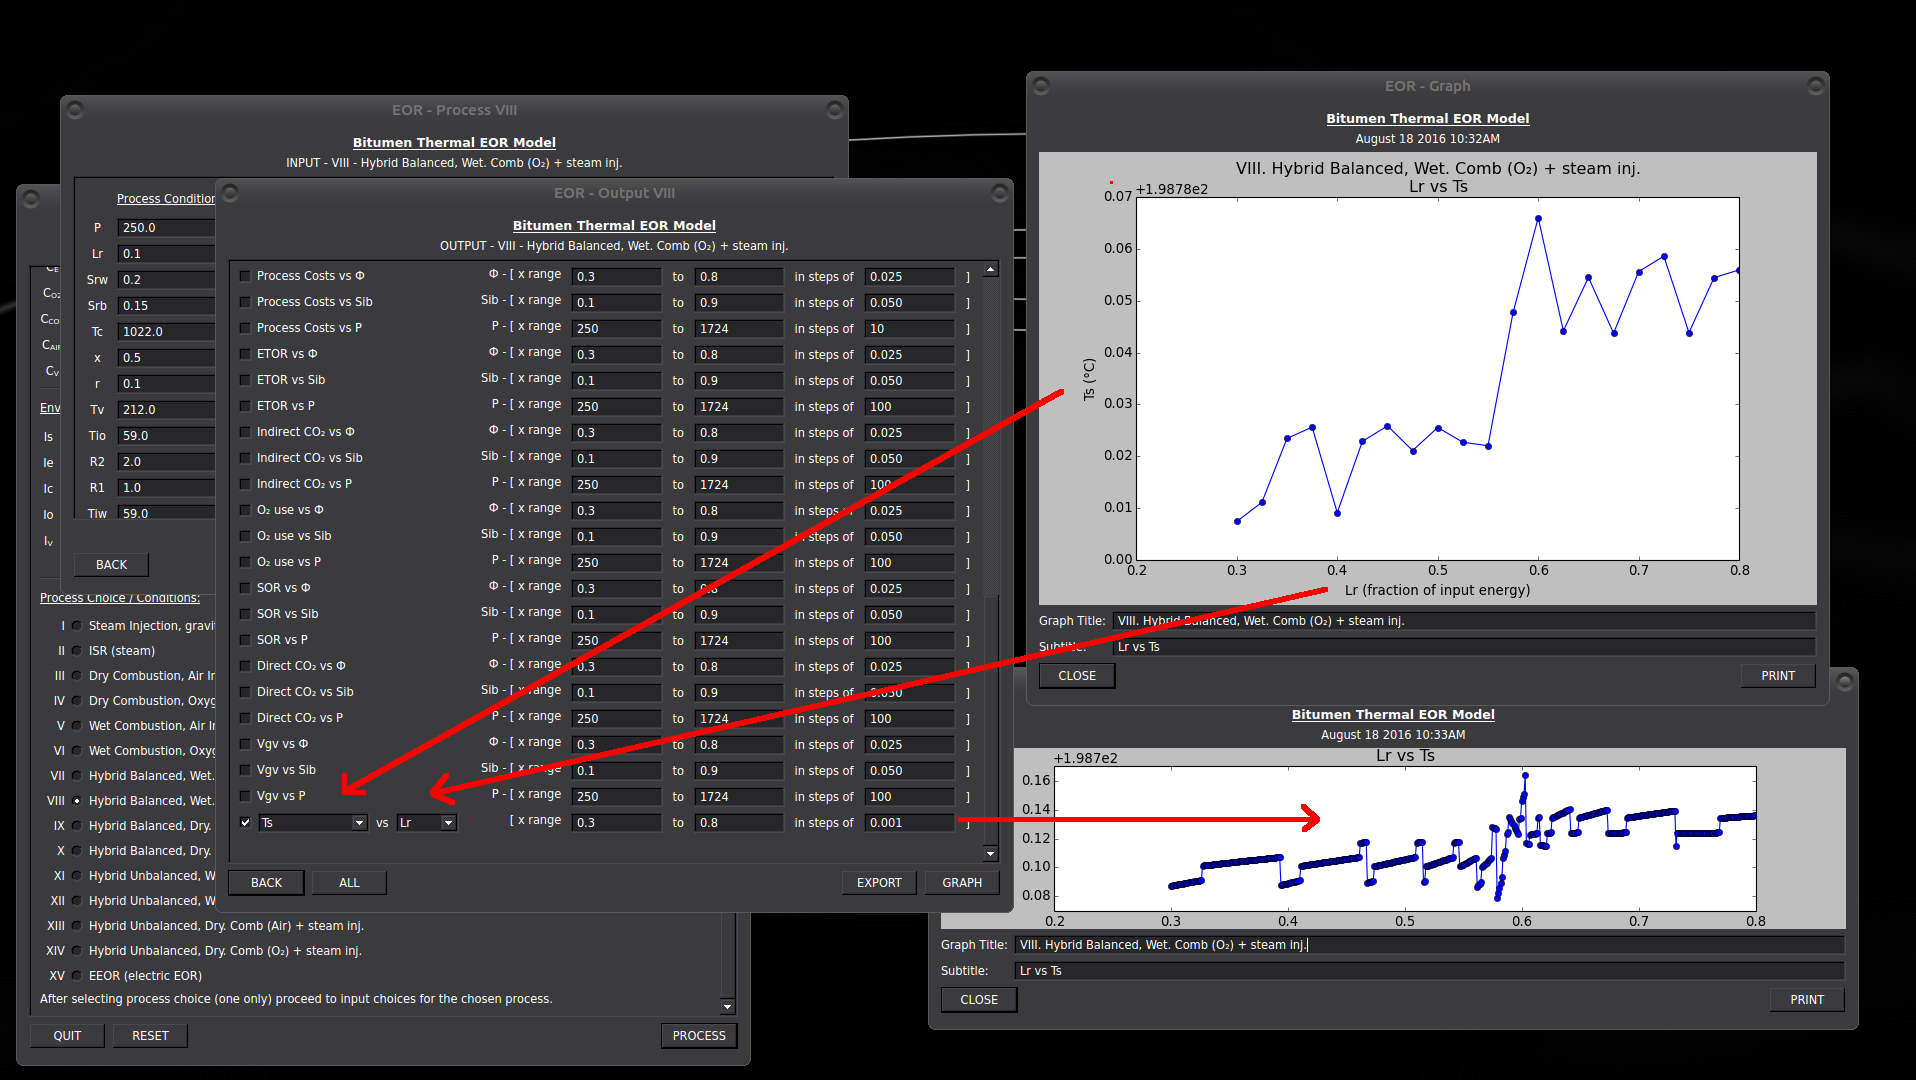Tick the Vgv vs P checkbox
Viewport: 1916px width, 1080px height.
(x=245, y=796)
